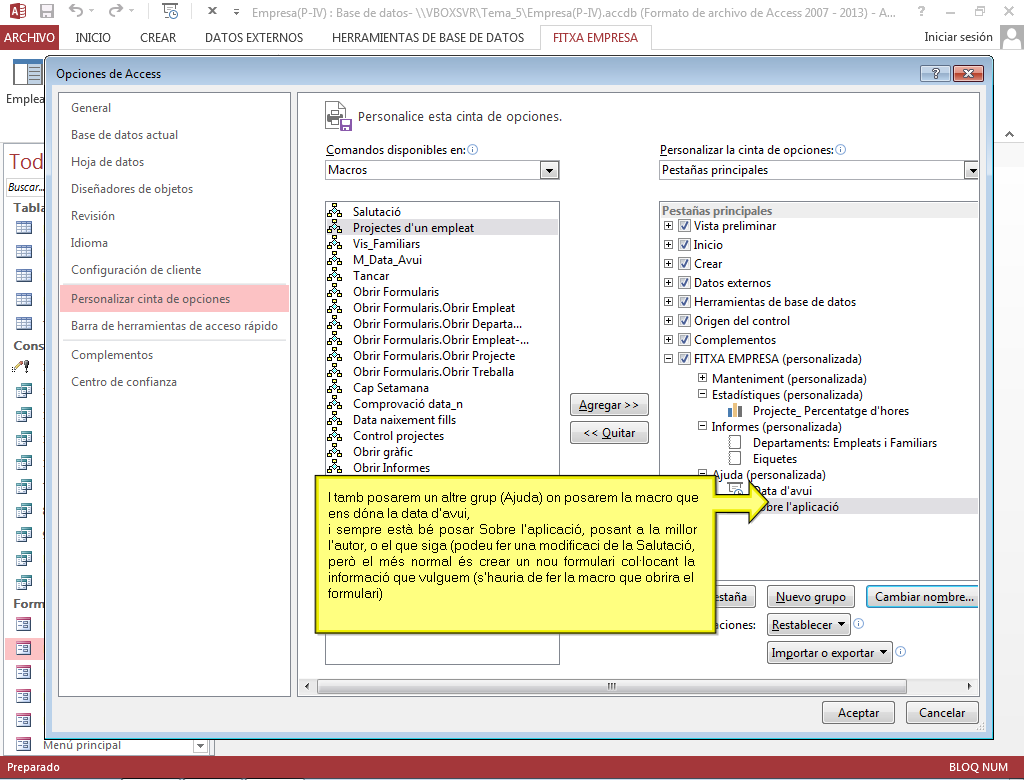Viewport: 1024px width, 780px height.
Task: Click the Redo arrow icon
Action: 116,11
